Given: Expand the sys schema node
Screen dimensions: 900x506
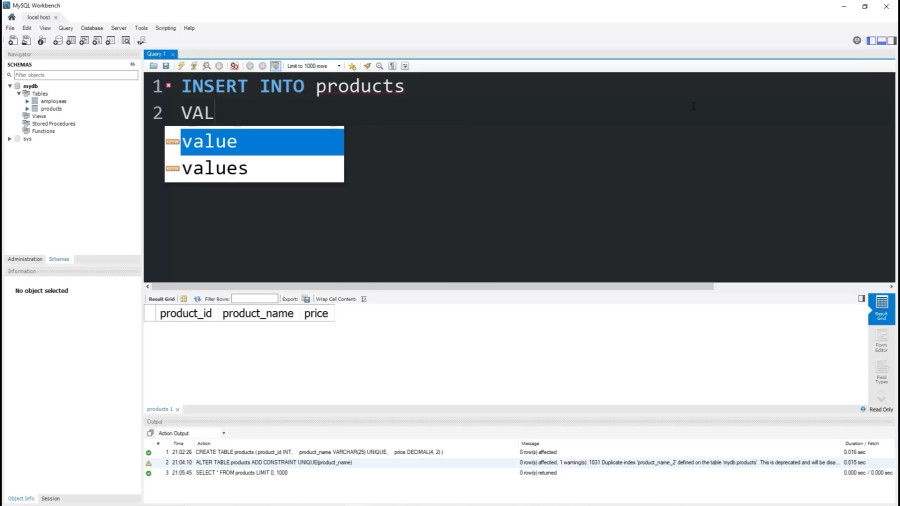Looking at the screenshot, I should click(10, 139).
